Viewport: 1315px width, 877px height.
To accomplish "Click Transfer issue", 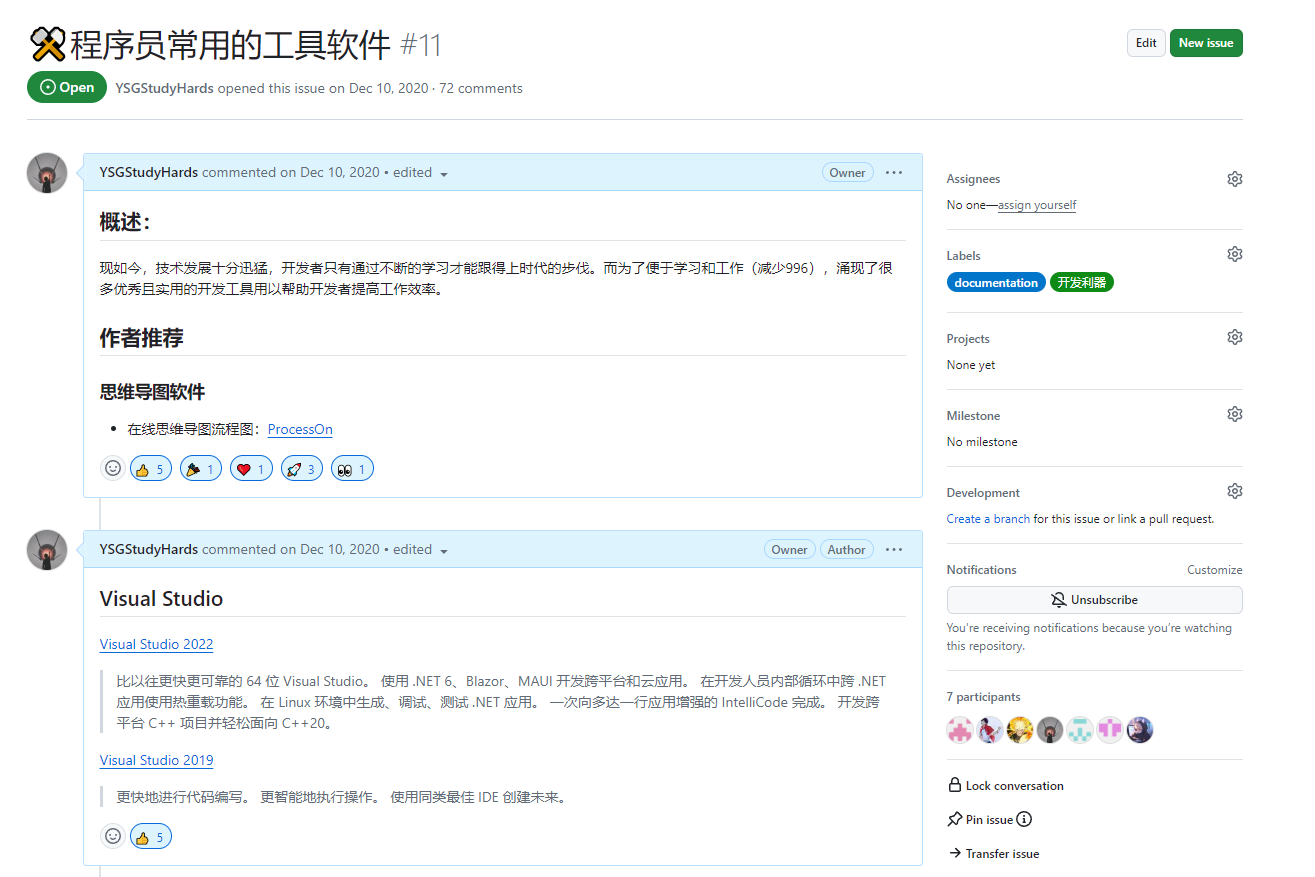I will (x=994, y=854).
